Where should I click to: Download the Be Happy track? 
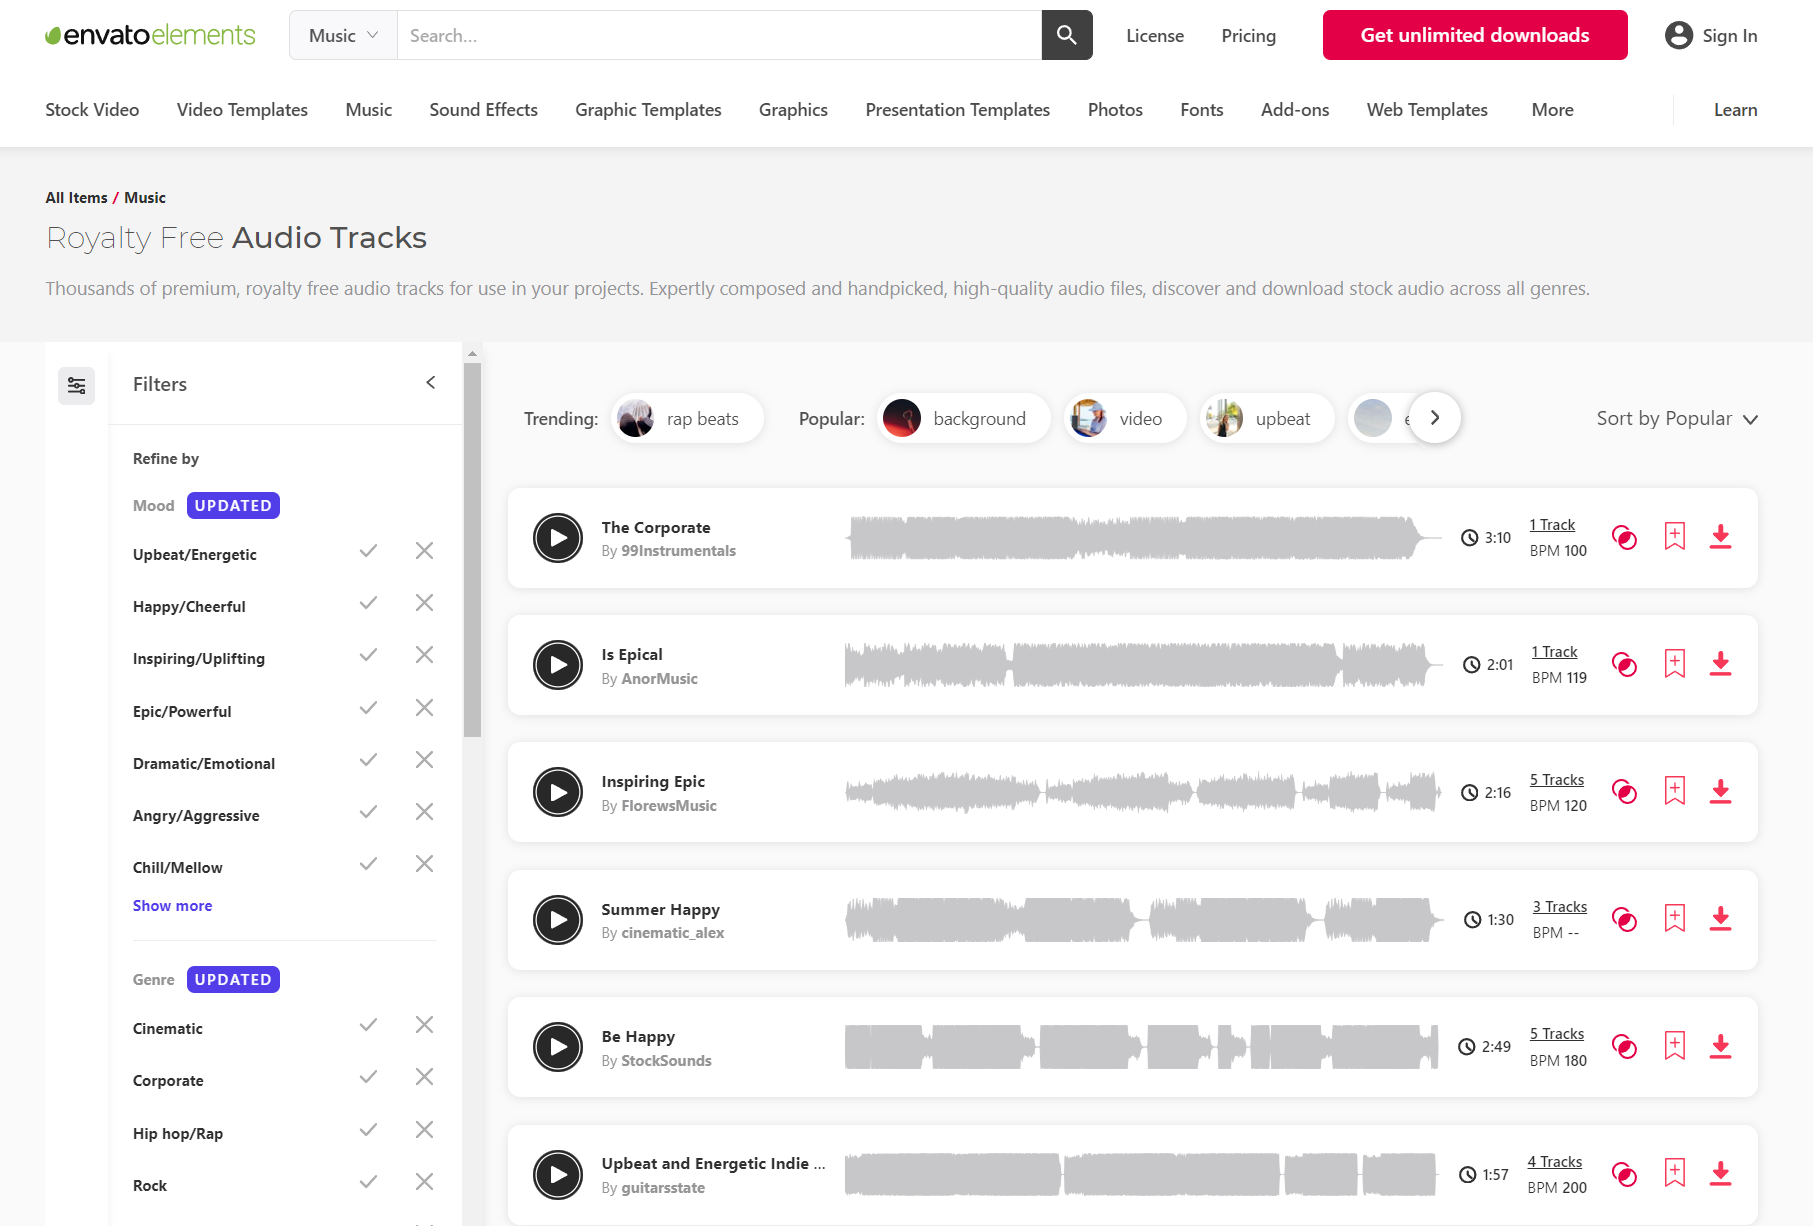[x=1720, y=1046]
